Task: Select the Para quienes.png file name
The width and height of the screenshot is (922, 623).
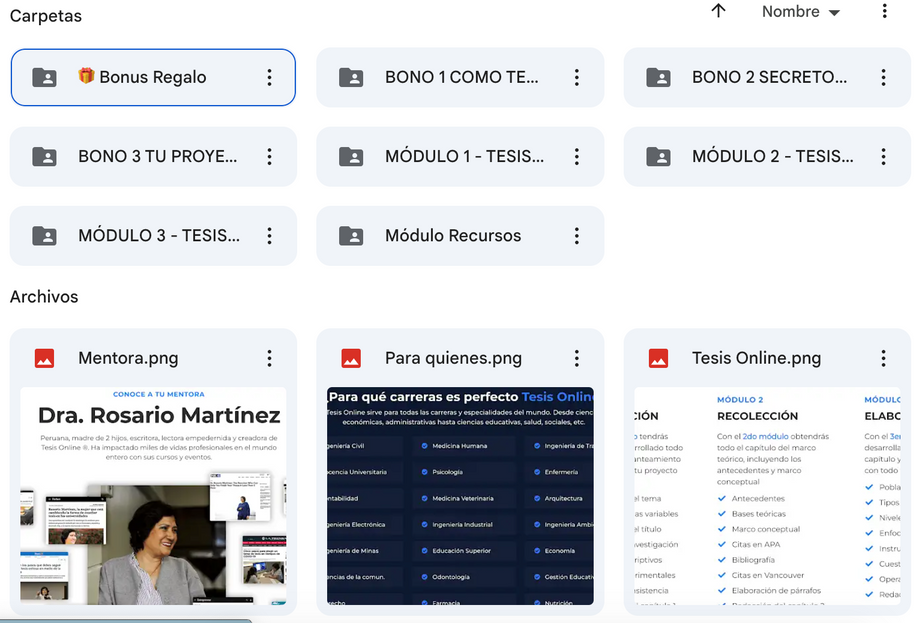Action: point(453,358)
